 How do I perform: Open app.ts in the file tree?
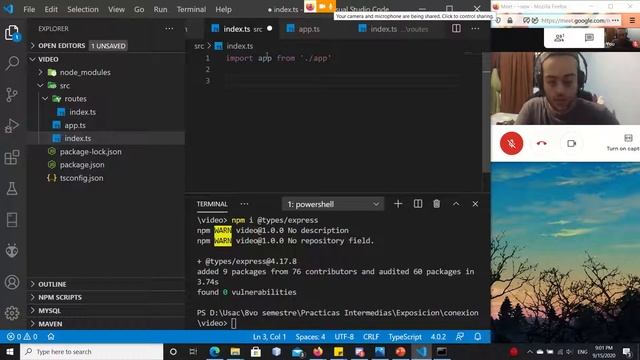(75, 125)
